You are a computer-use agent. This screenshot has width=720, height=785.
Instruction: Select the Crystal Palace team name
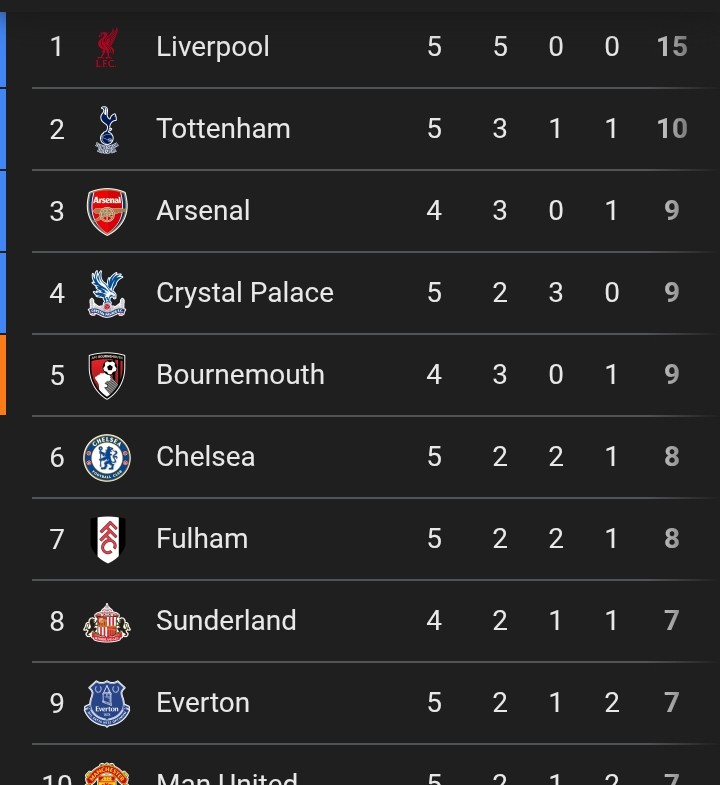point(245,292)
